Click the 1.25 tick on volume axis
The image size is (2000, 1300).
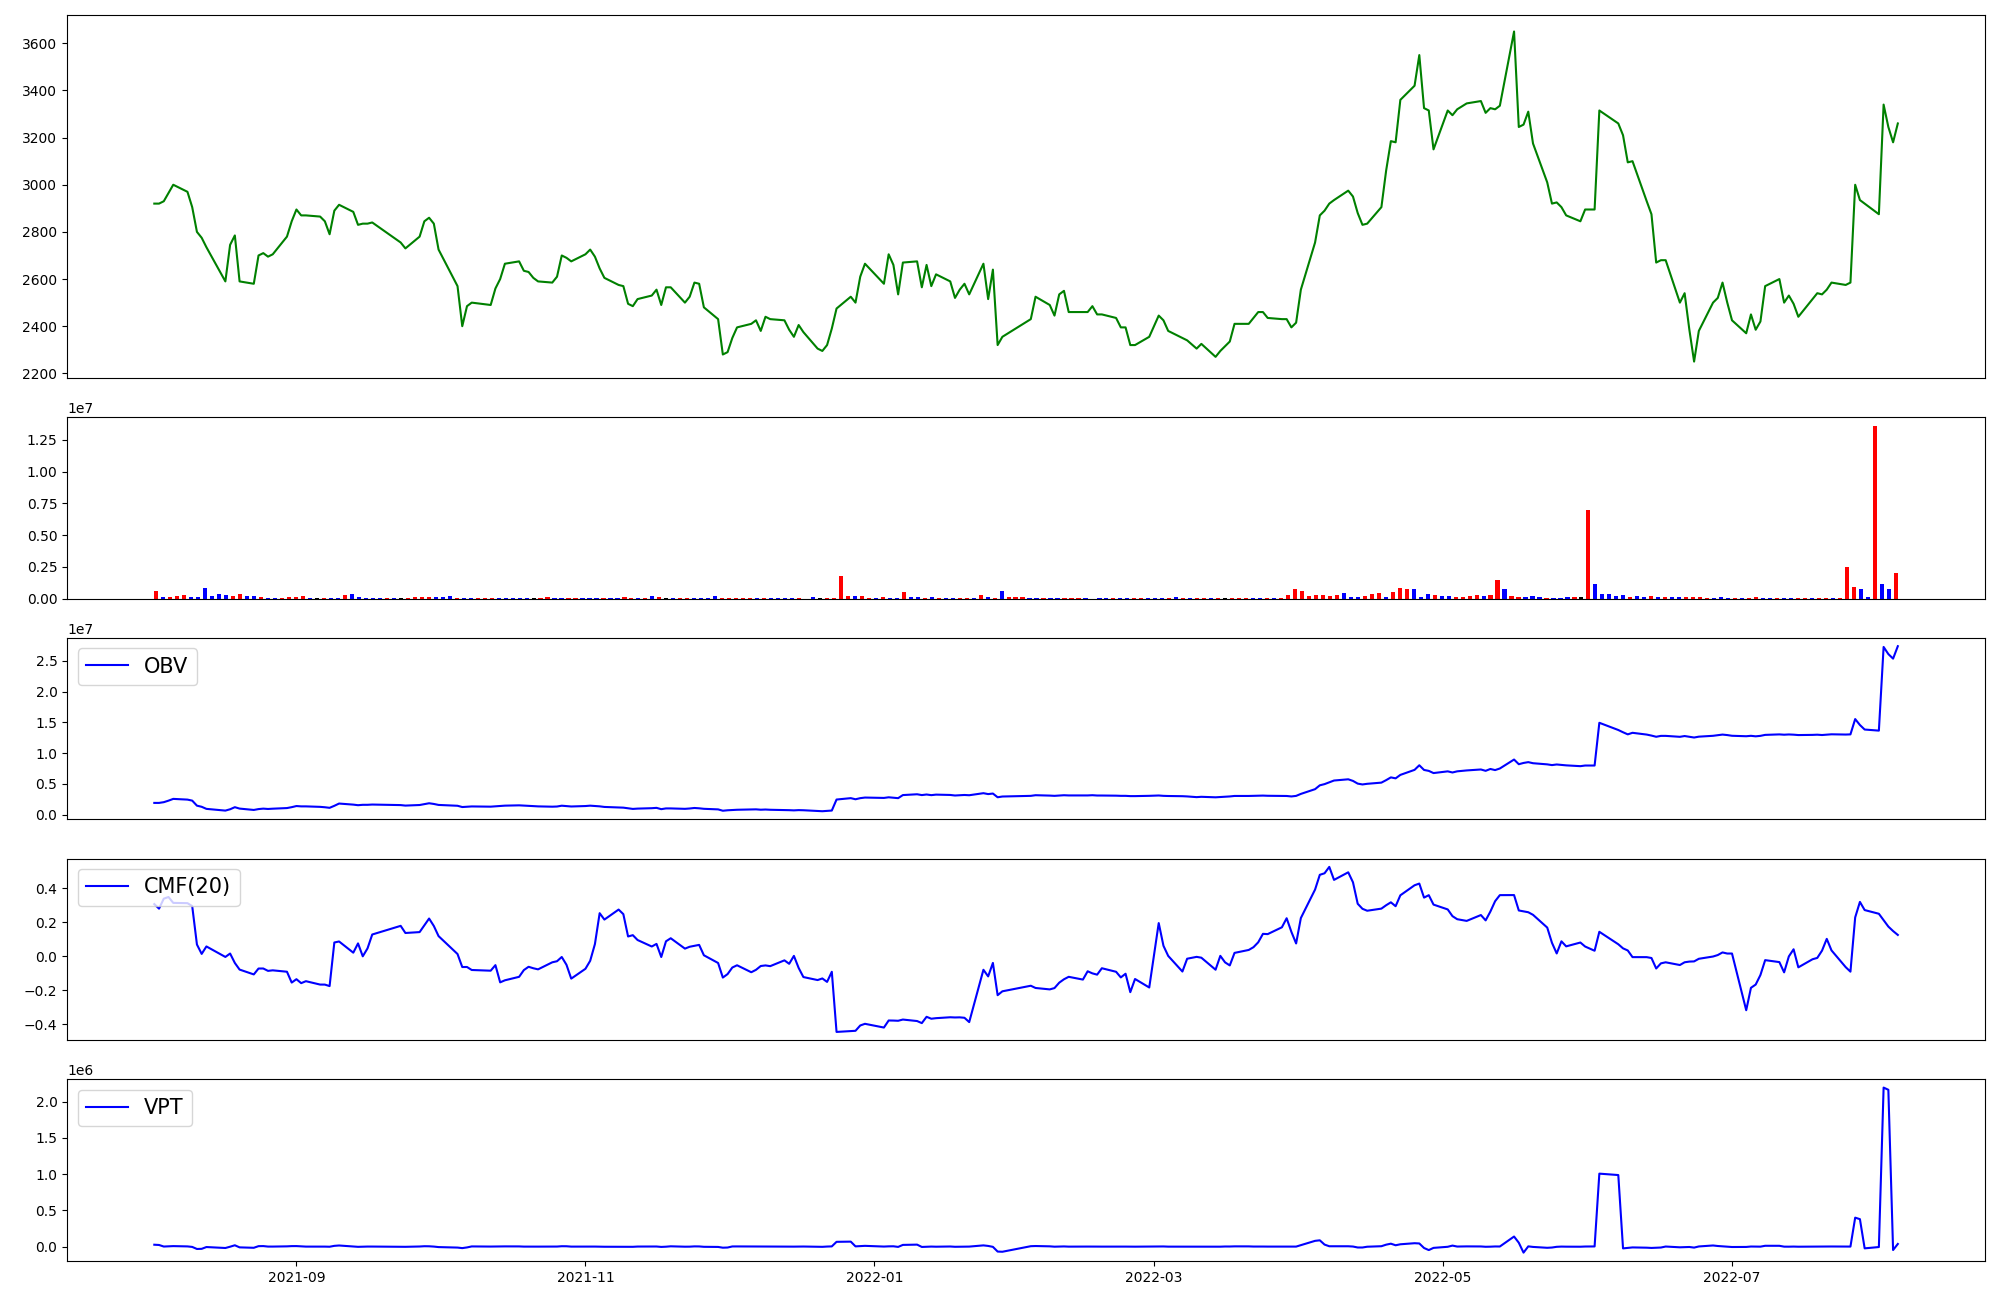[x=42, y=440]
